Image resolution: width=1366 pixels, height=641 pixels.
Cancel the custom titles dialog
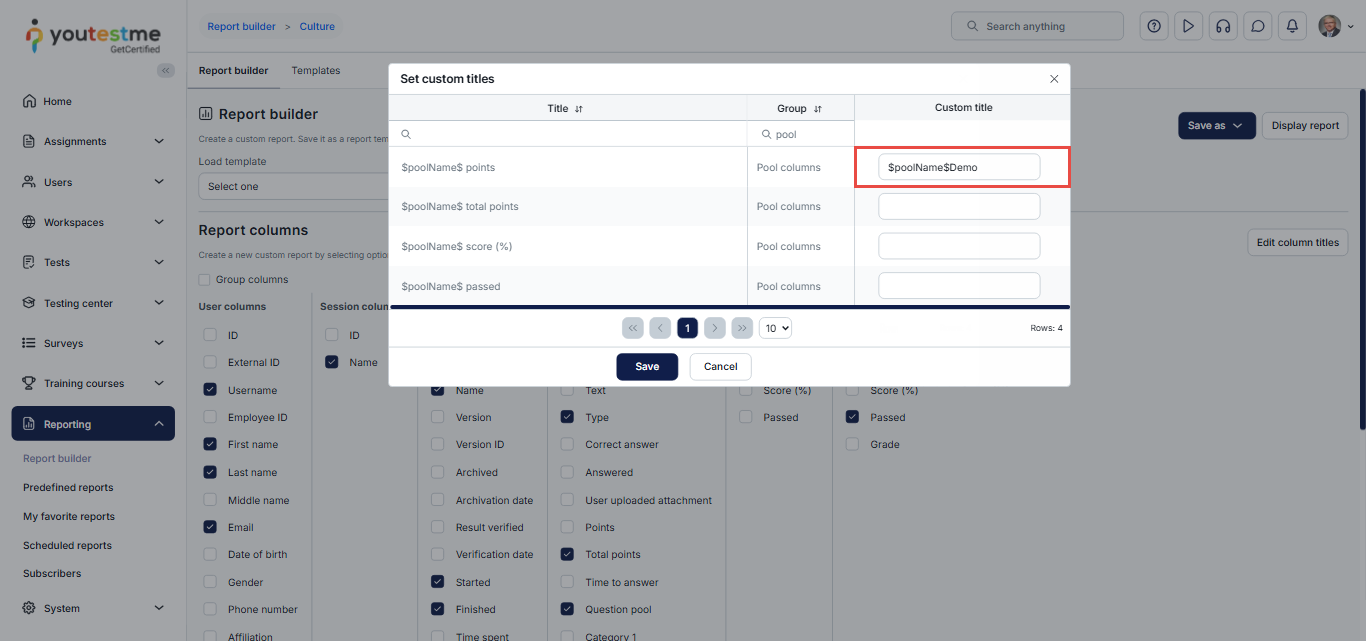tap(720, 367)
